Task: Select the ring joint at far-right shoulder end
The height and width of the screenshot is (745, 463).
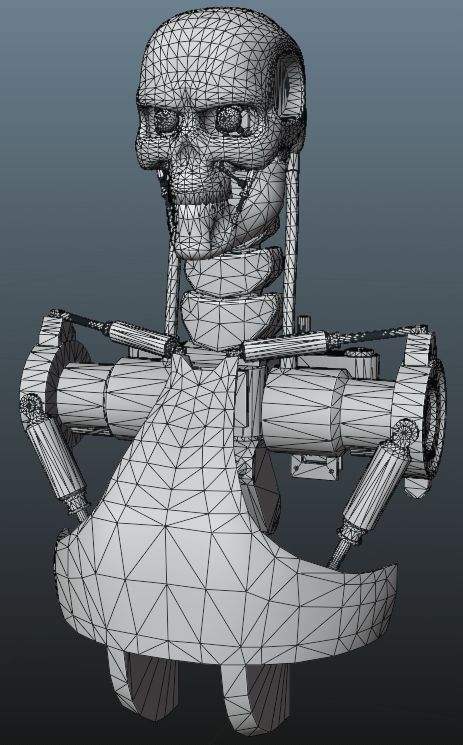Action: coord(435,416)
